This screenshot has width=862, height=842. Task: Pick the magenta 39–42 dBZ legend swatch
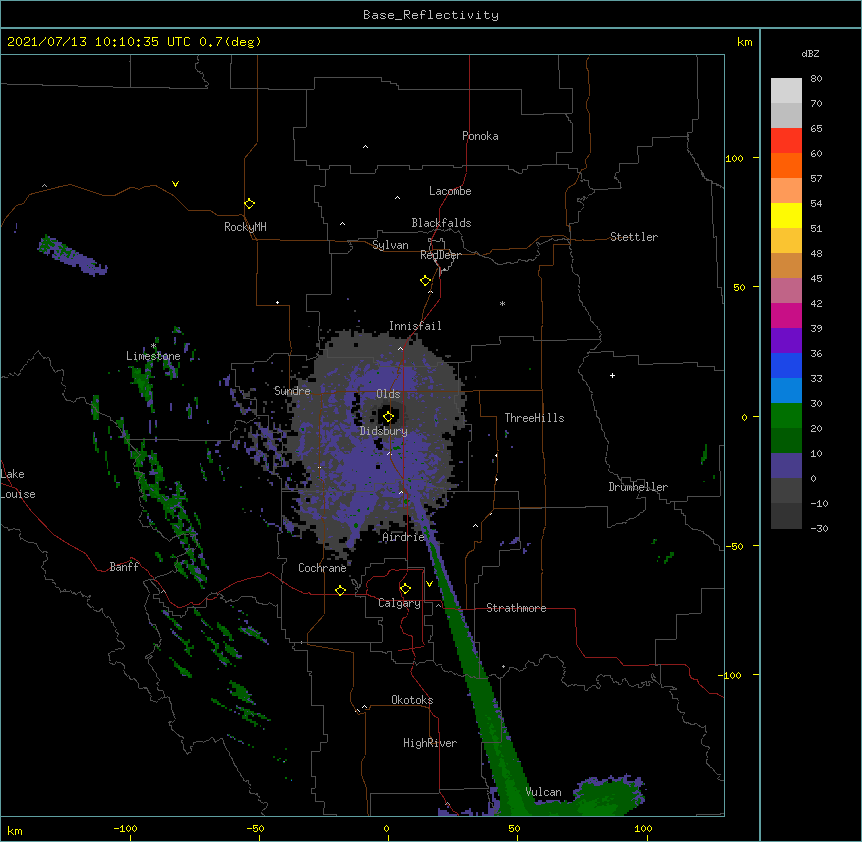click(786, 315)
